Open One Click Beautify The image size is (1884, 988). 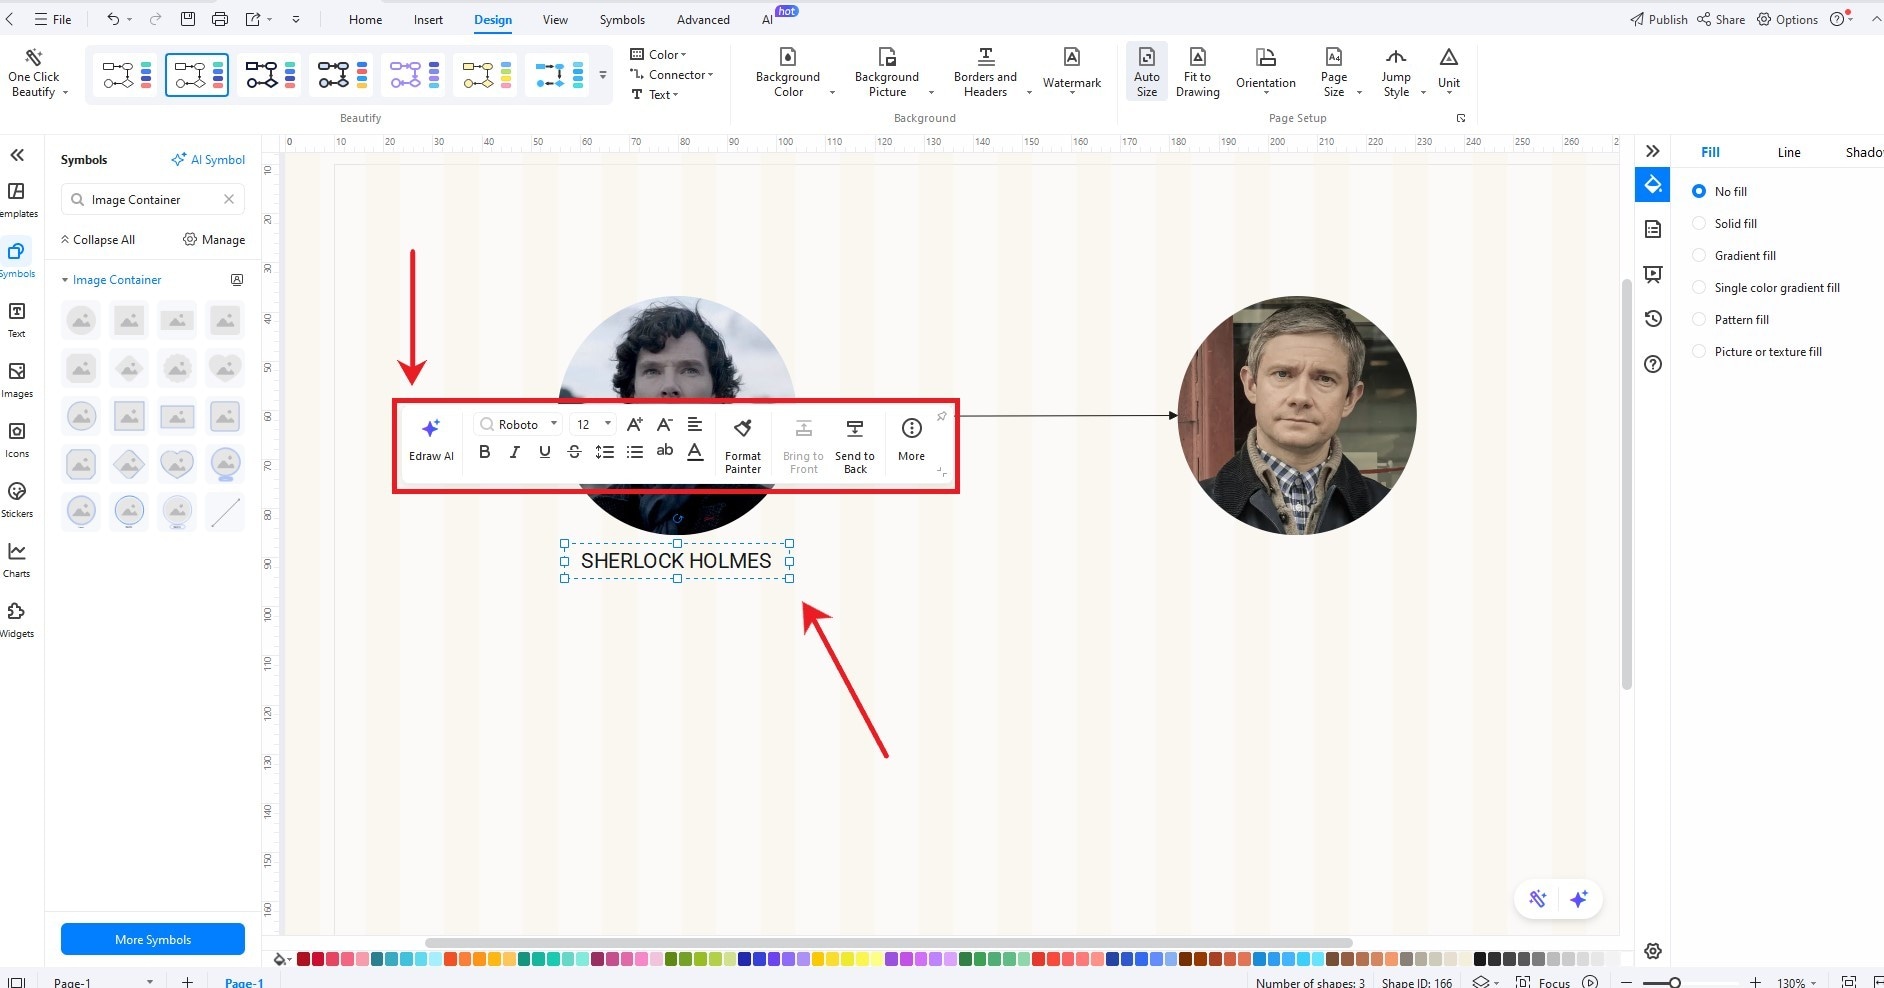coord(36,72)
